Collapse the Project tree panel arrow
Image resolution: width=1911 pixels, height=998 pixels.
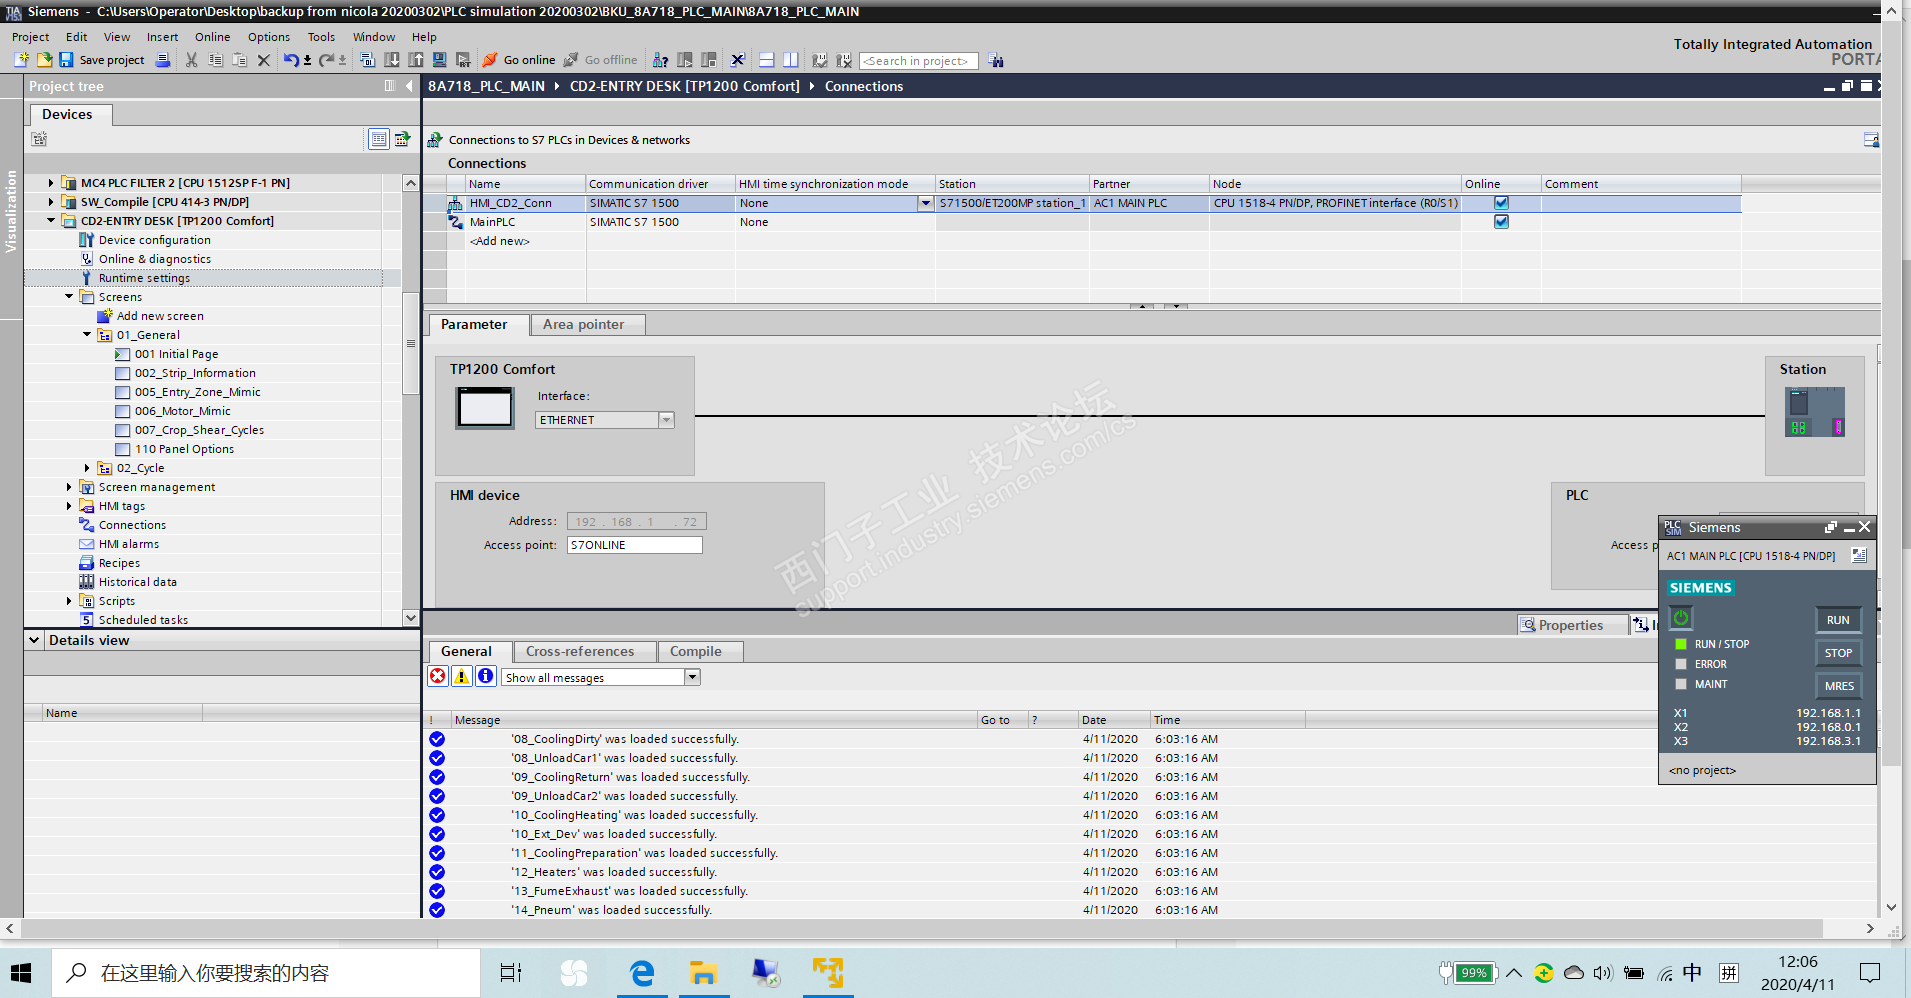[409, 86]
